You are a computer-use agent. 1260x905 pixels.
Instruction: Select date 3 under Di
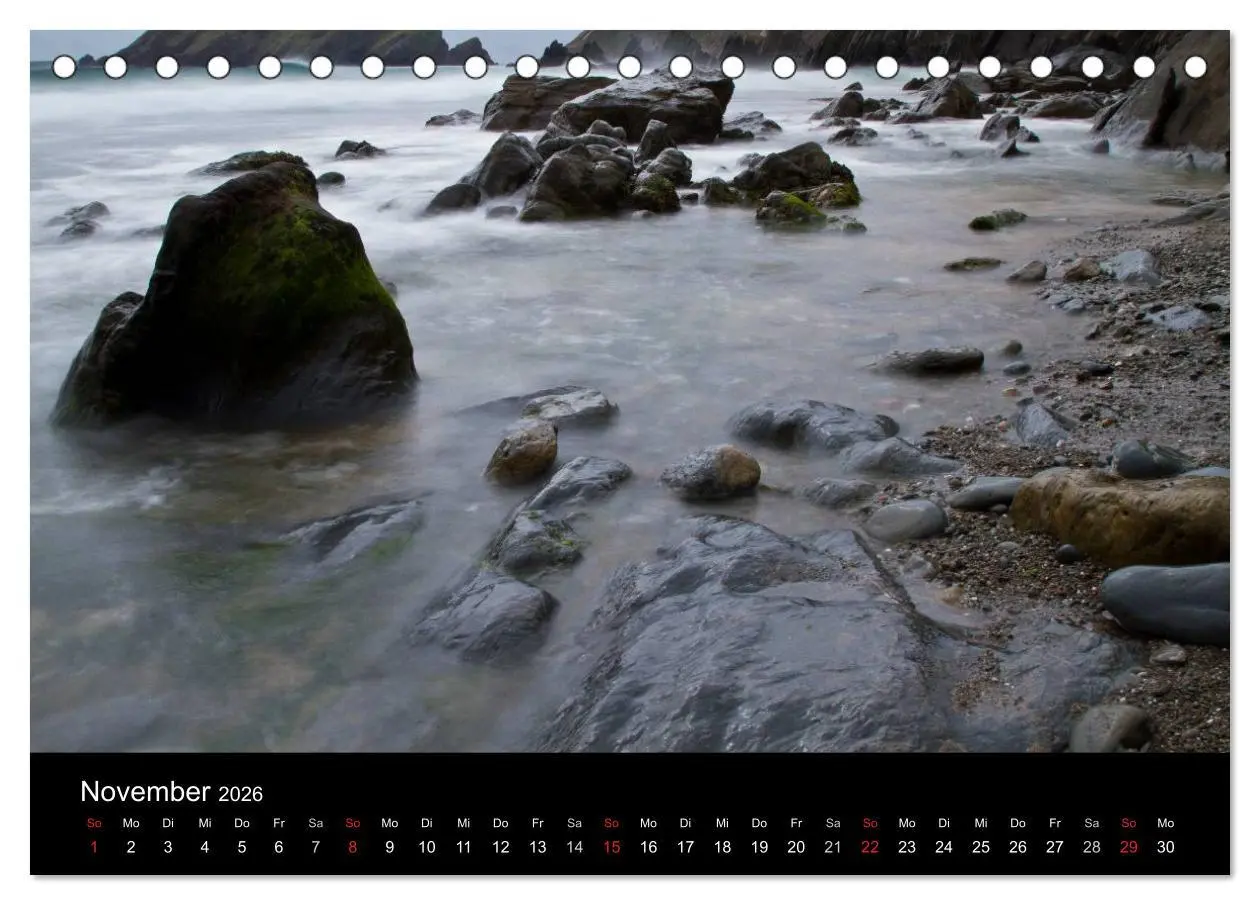(167, 847)
